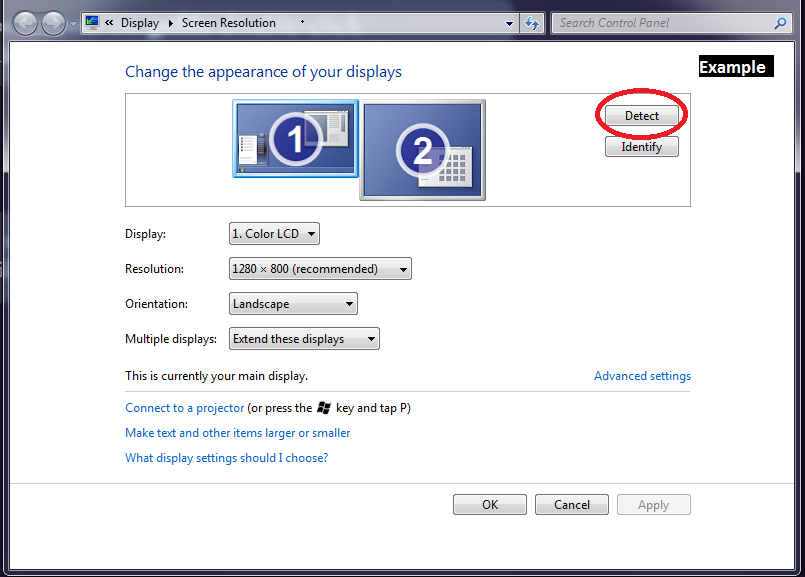Open the Multiple displays dropdown

304,339
